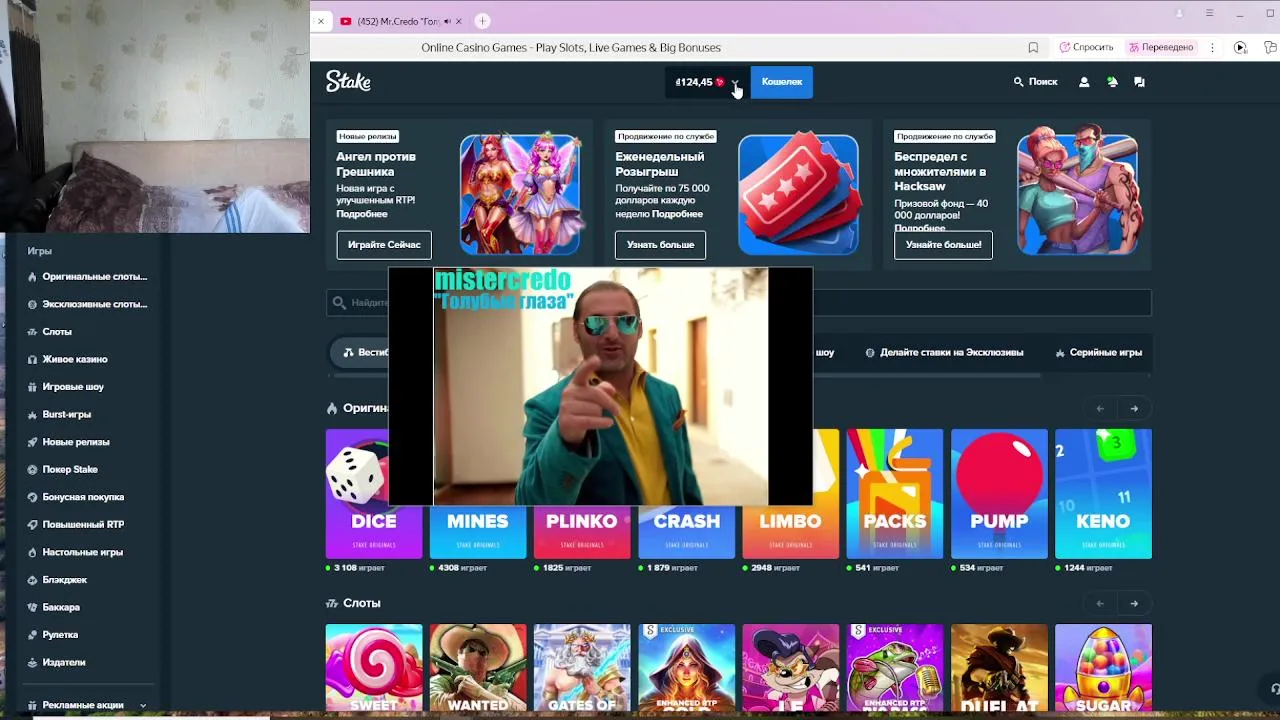Open the Mines game tile

478,532
